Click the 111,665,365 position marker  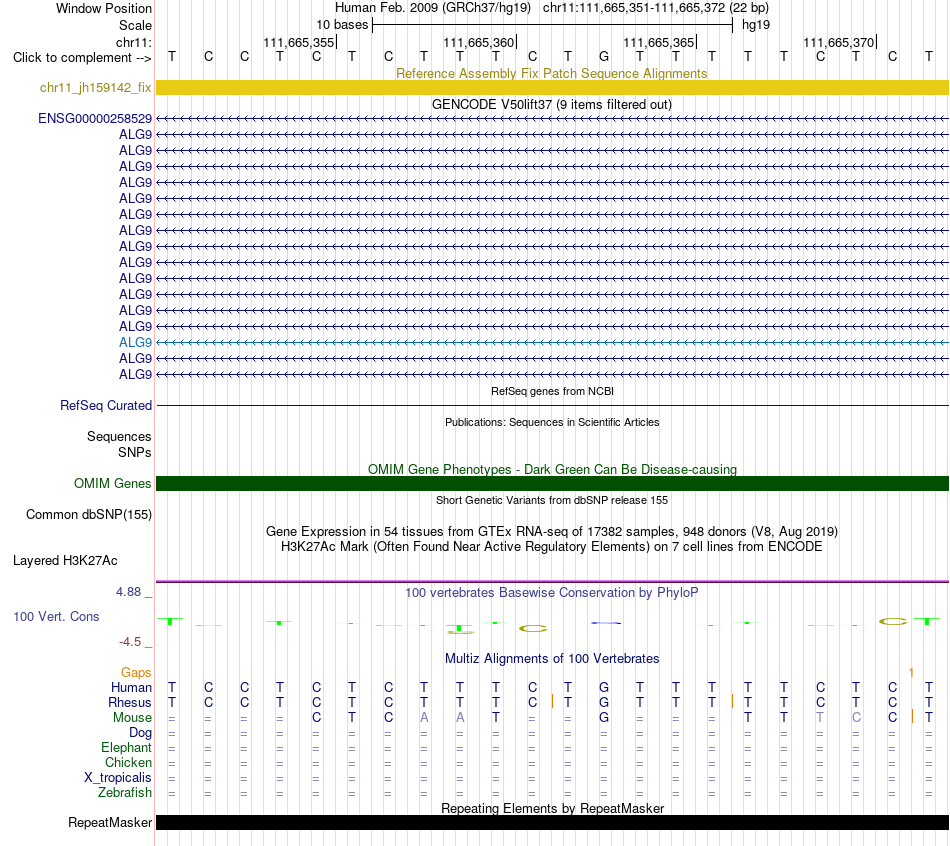click(x=659, y=42)
